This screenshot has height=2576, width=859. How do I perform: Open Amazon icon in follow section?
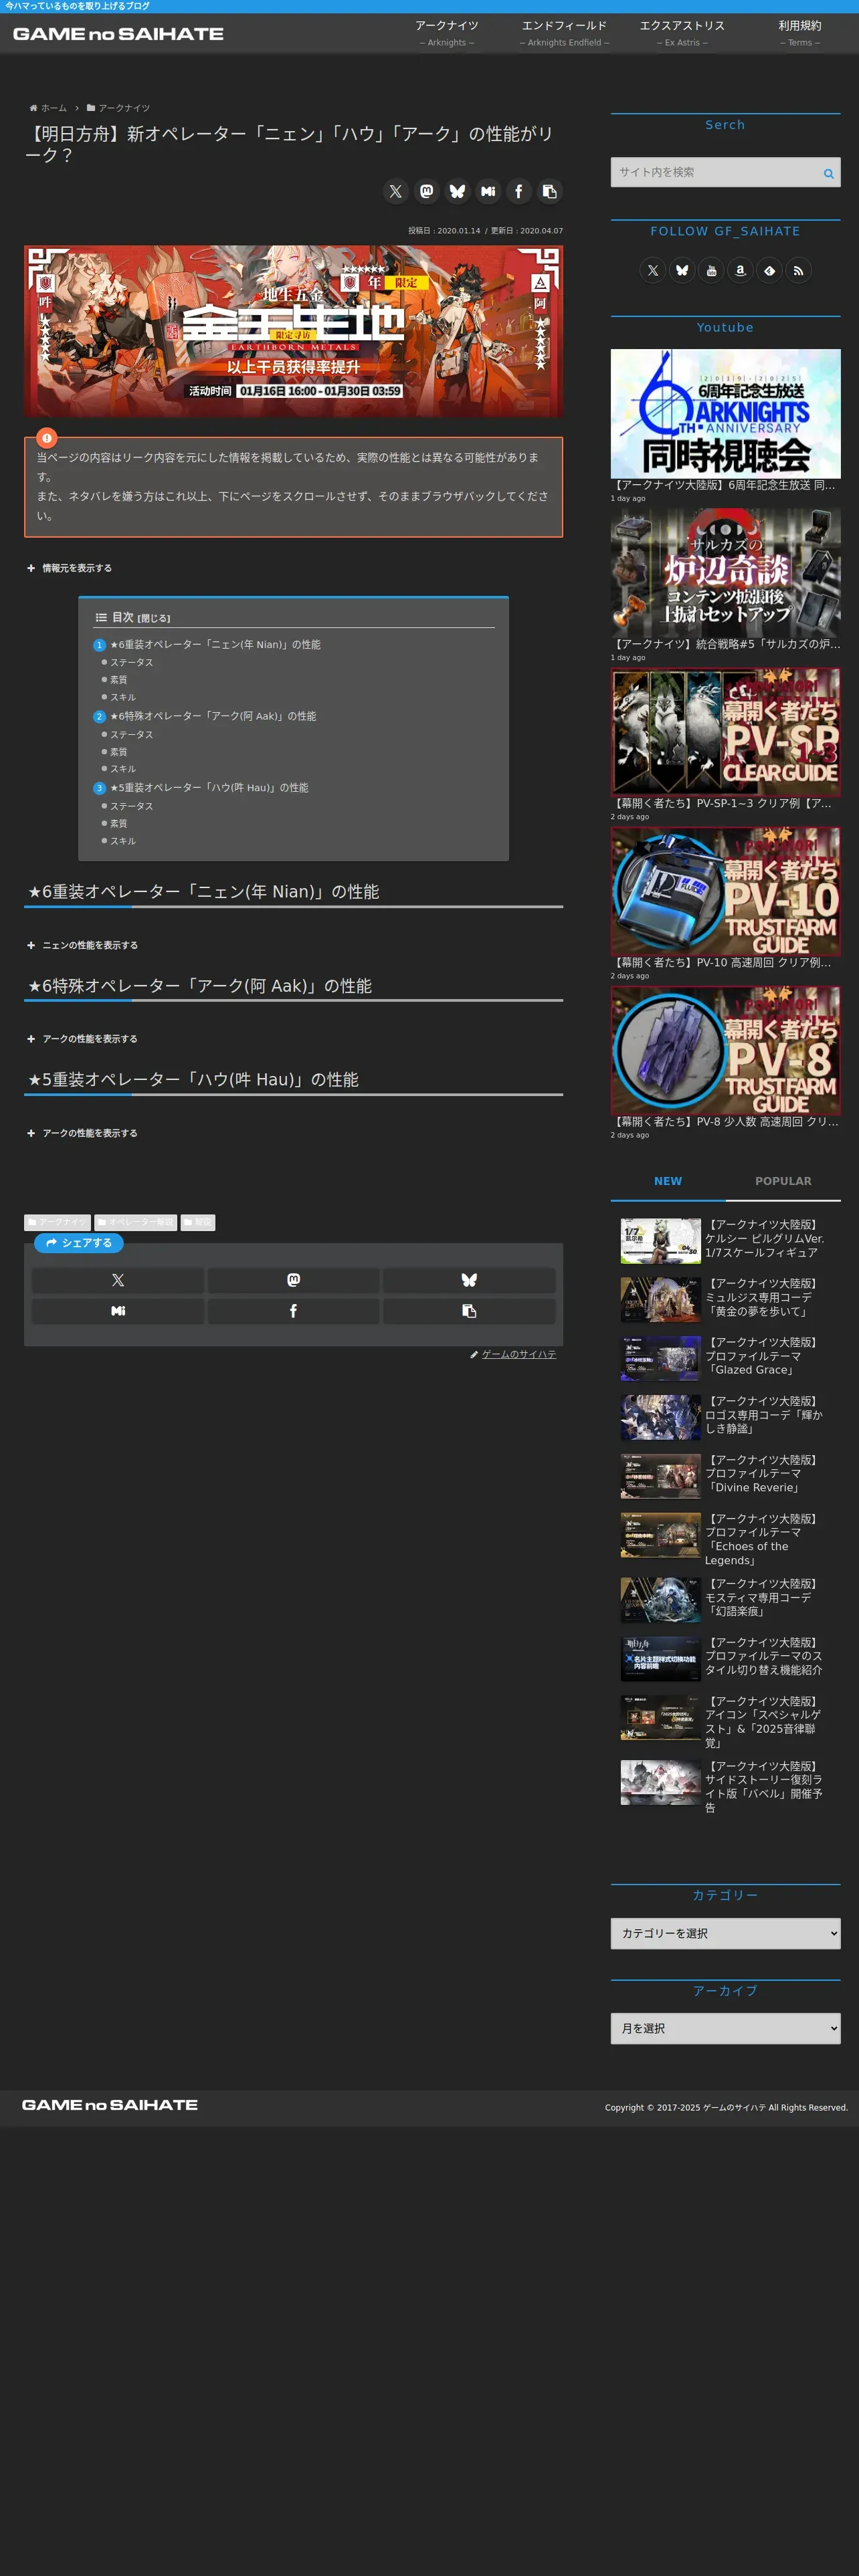click(x=740, y=270)
